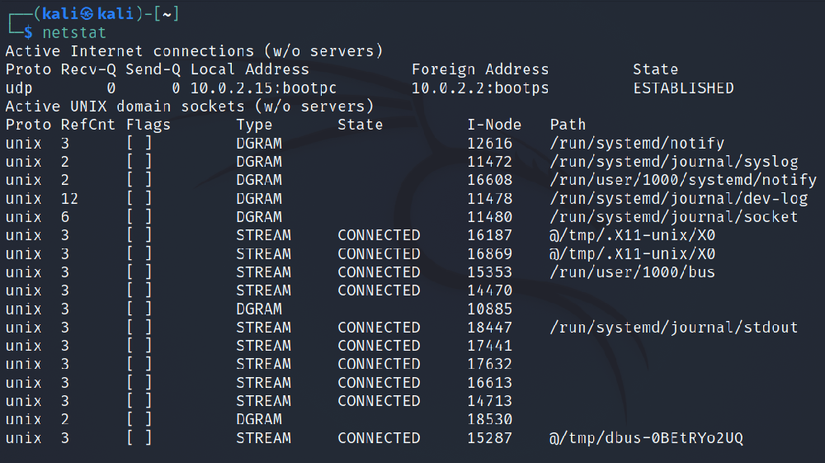825x463 pixels.
Task: Click the ESTABLISHED state value
Action: pos(683,88)
